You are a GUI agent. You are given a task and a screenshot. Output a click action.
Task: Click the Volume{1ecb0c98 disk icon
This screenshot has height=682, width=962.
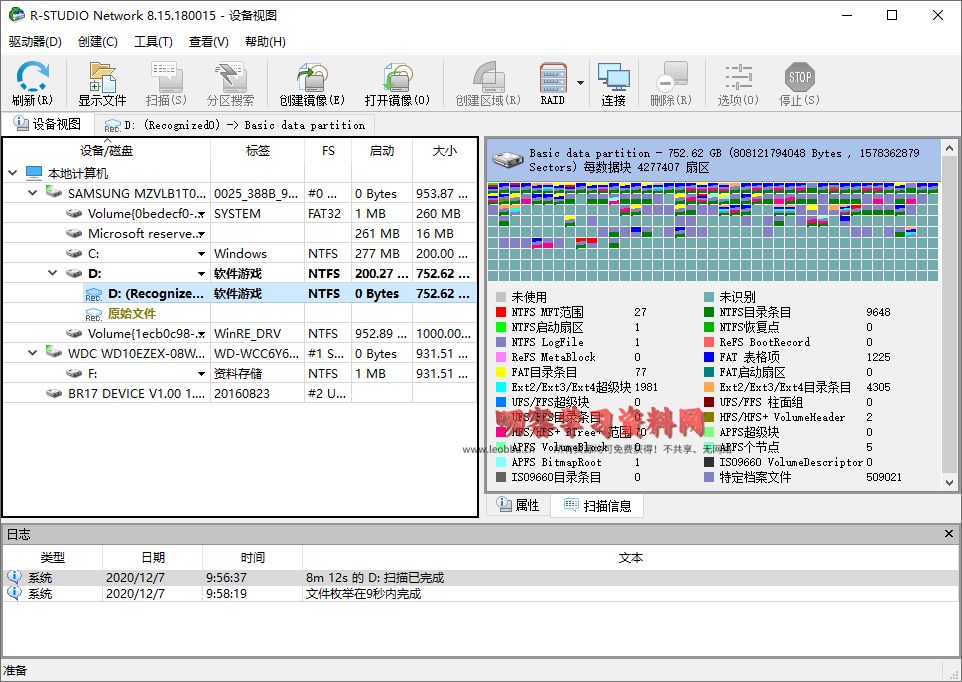pos(74,334)
